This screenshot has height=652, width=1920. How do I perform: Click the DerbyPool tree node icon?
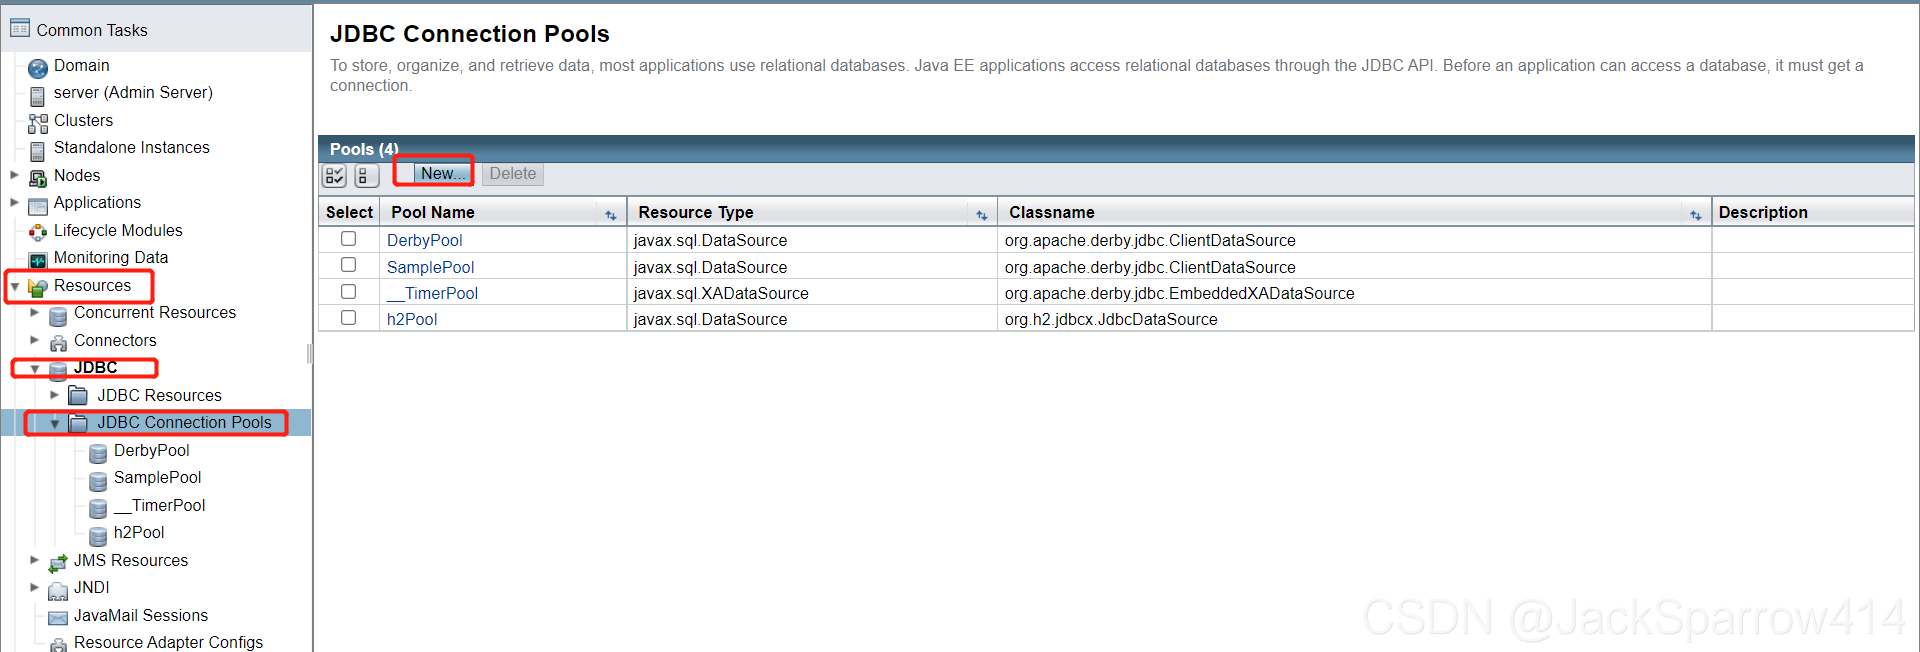point(98,454)
